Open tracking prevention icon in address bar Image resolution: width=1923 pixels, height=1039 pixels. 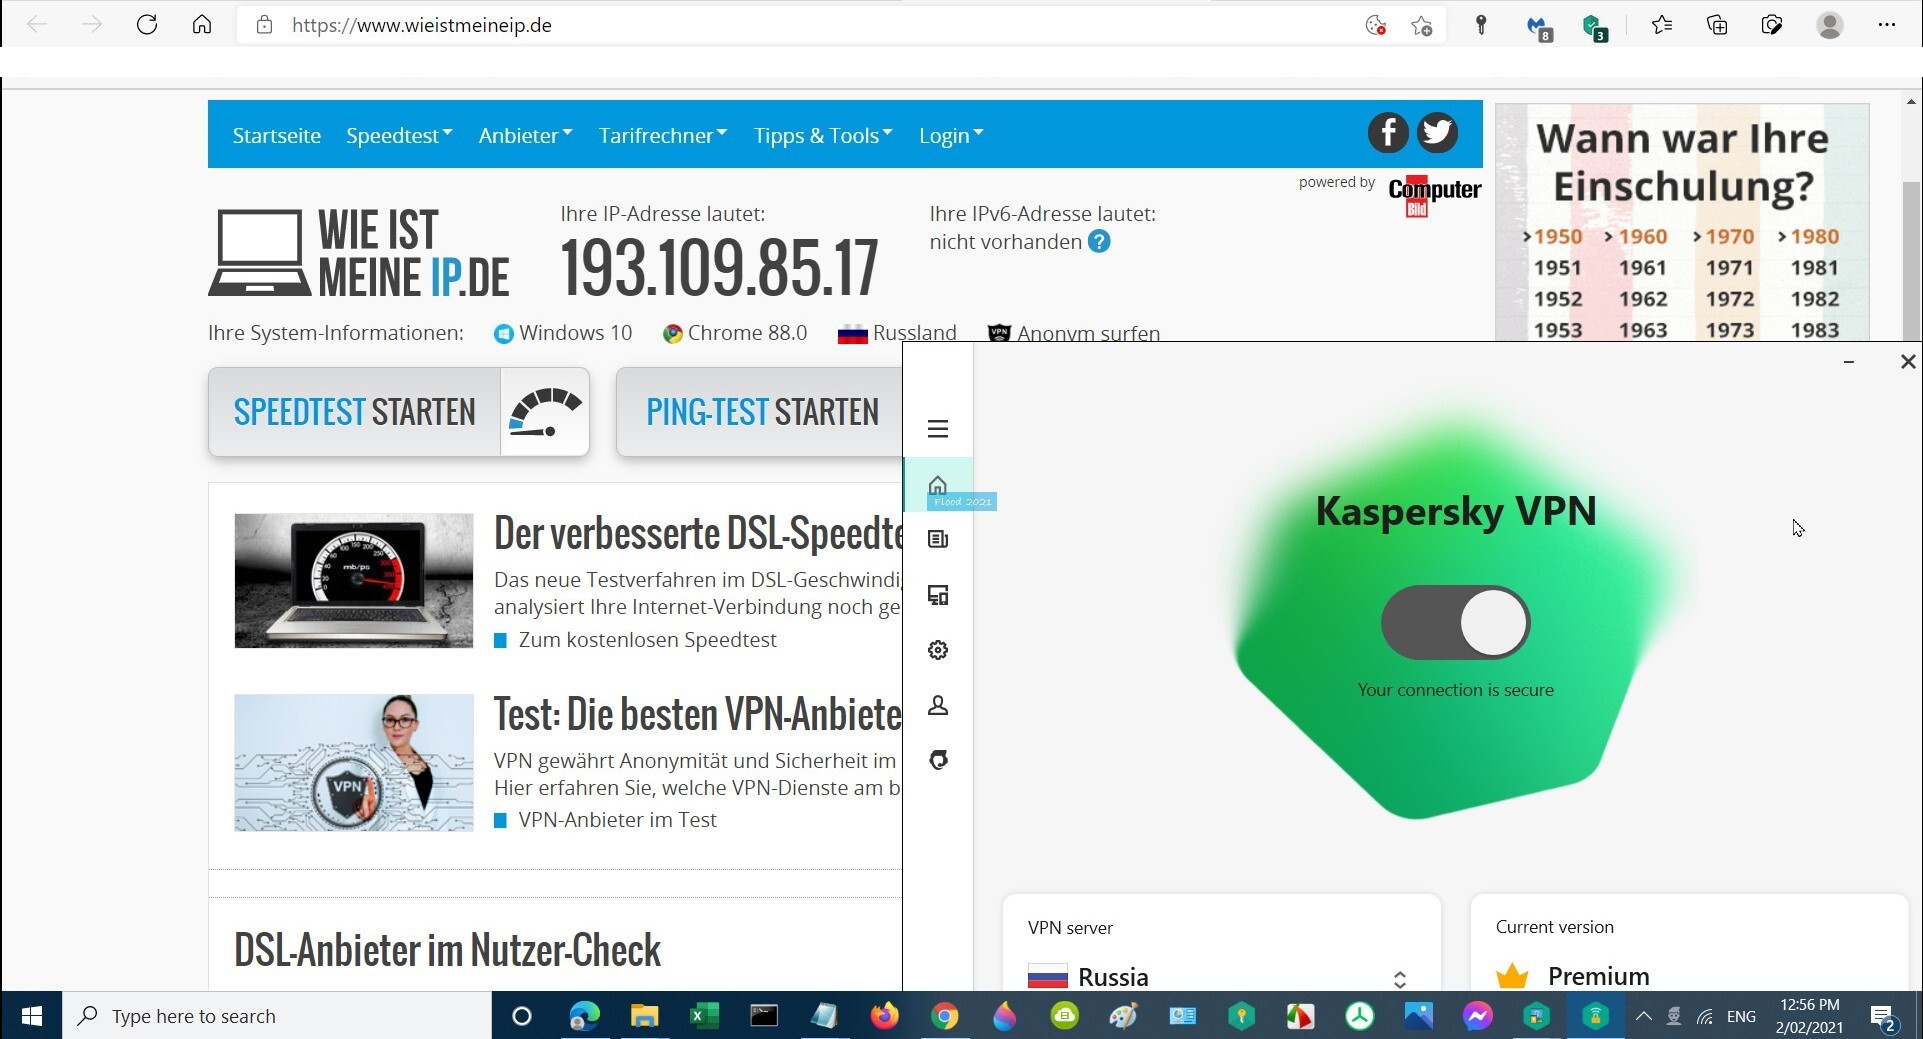[1376, 26]
